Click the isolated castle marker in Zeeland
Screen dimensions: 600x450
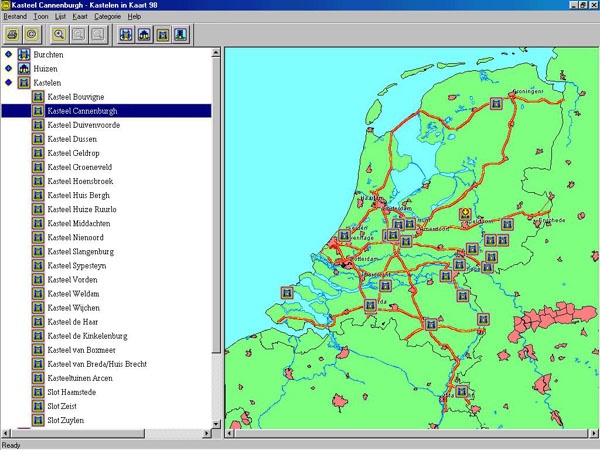pyautogui.click(x=287, y=293)
